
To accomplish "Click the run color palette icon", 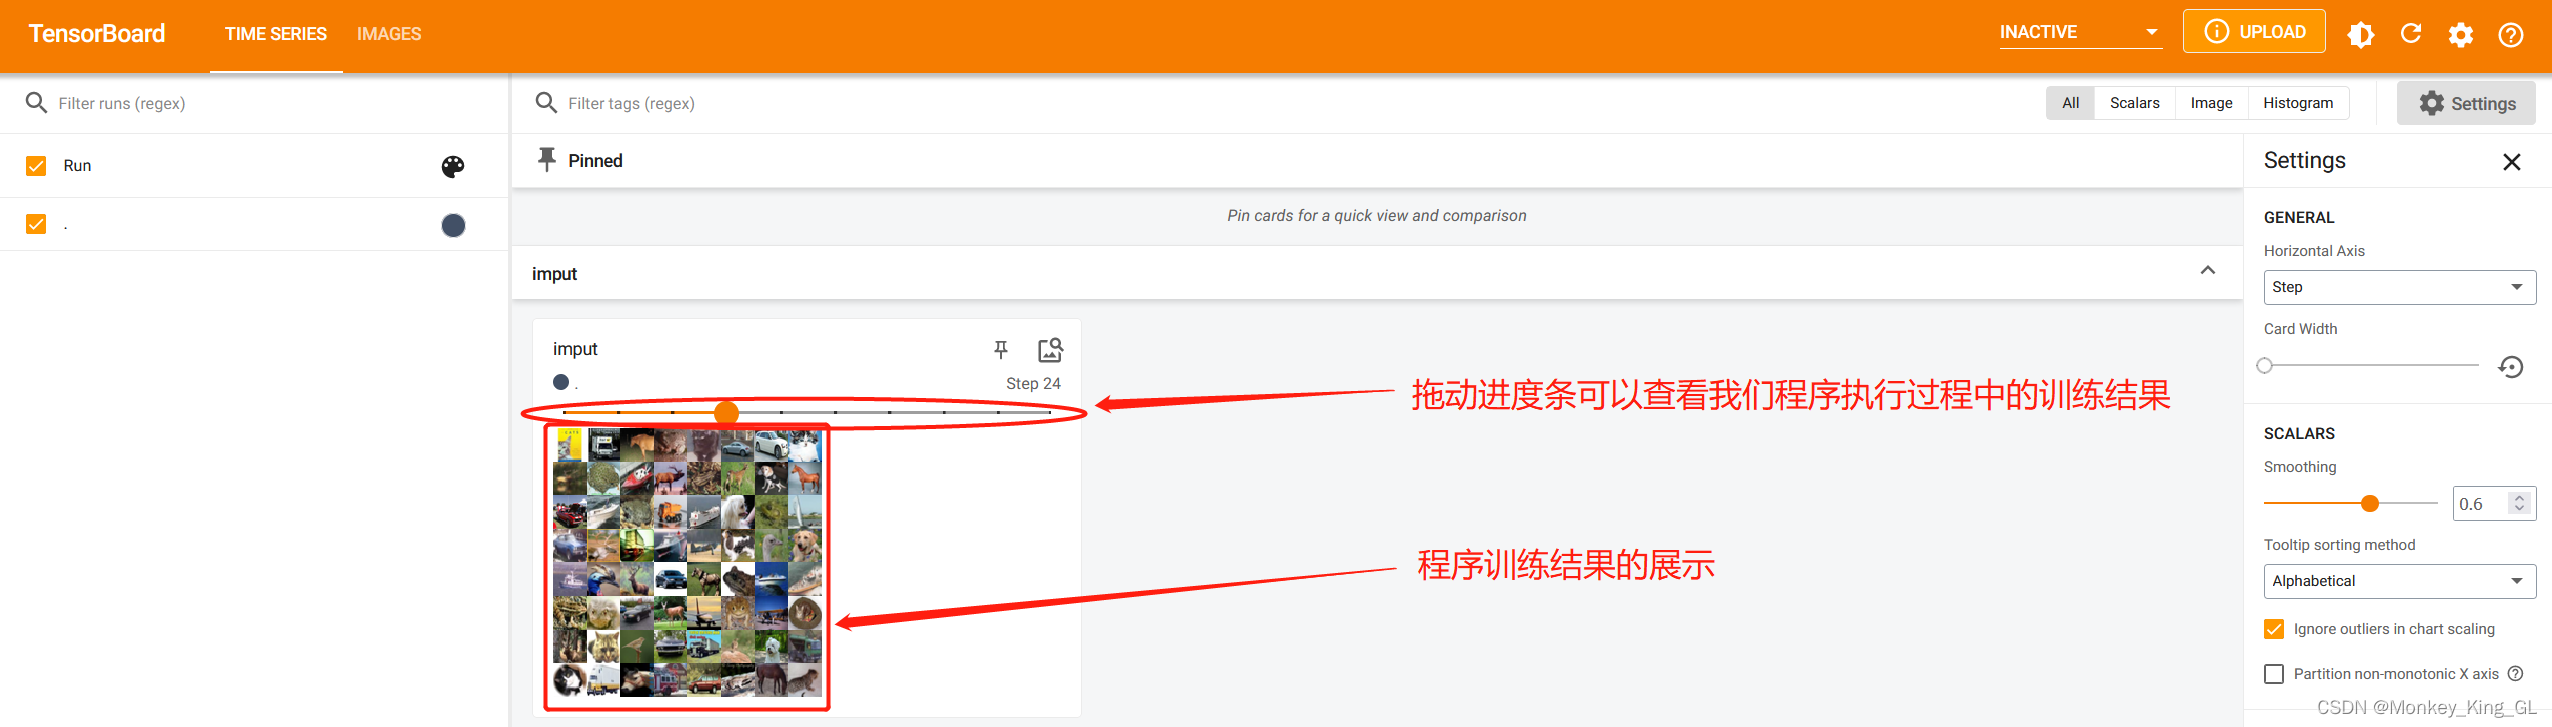I will pyautogui.click(x=453, y=166).
